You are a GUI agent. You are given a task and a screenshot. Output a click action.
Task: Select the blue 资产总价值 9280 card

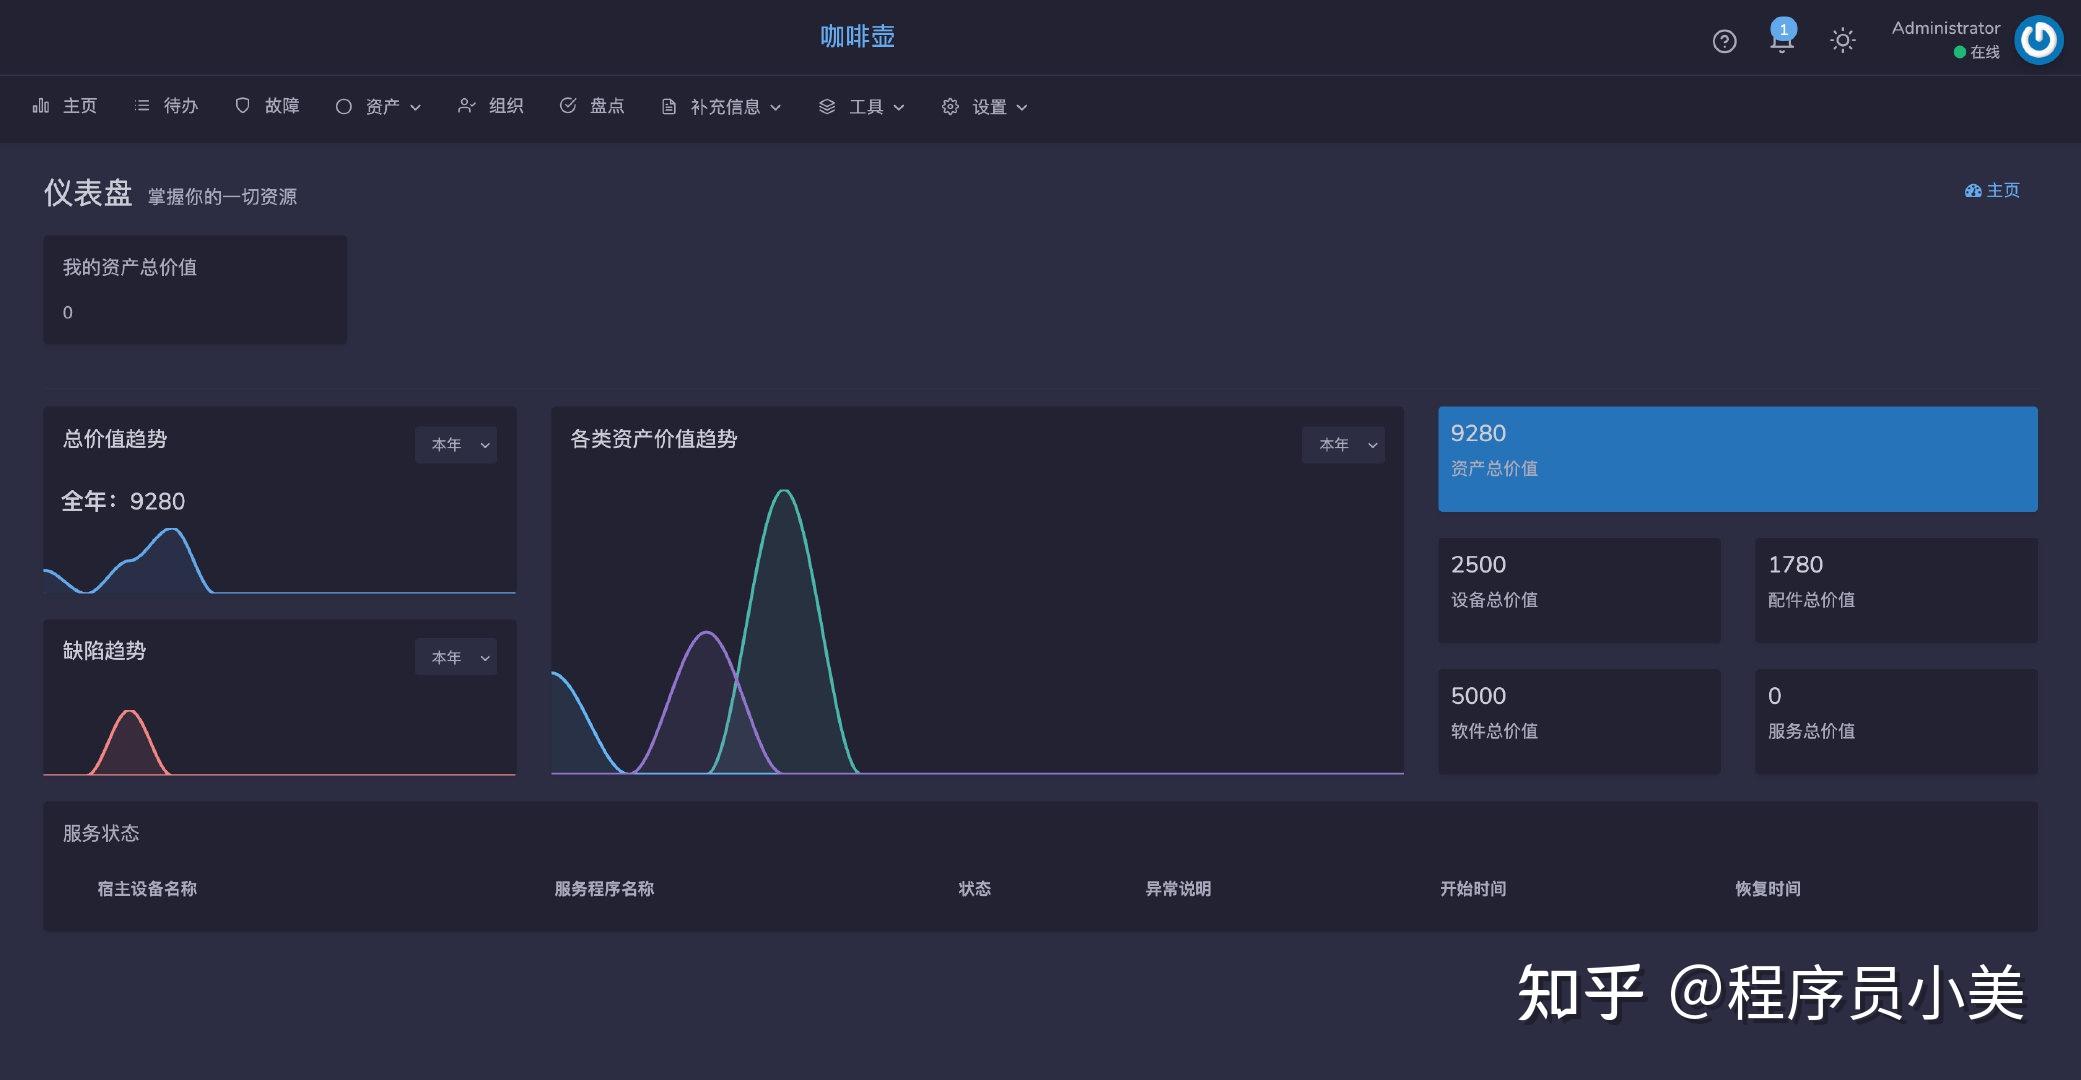click(1736, 458)
